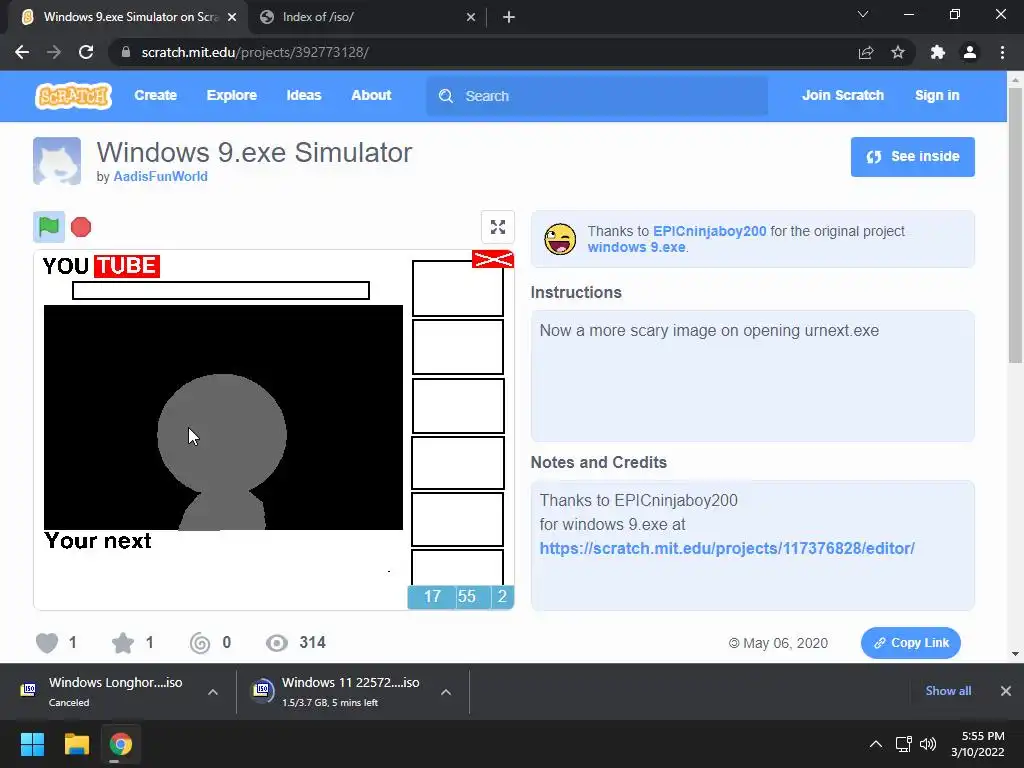Viewport: 1024px width, 768px height.
Task: Open File Explorer from the taskbar
Action: [76, 744]
